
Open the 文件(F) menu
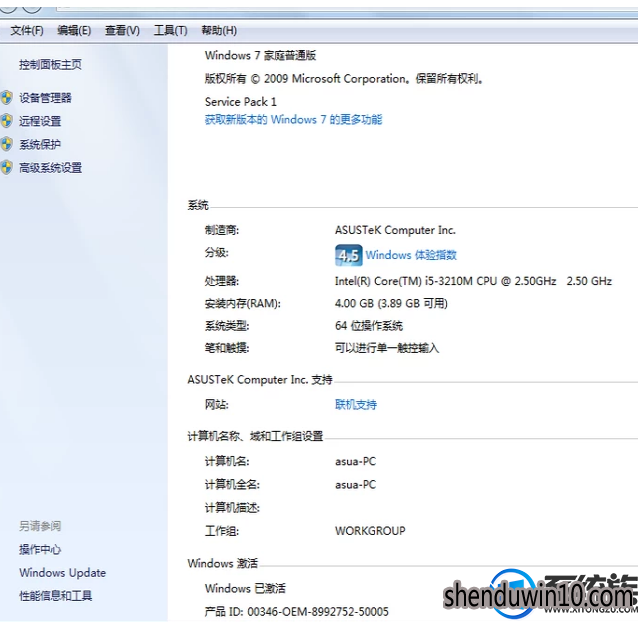[27, 31]
